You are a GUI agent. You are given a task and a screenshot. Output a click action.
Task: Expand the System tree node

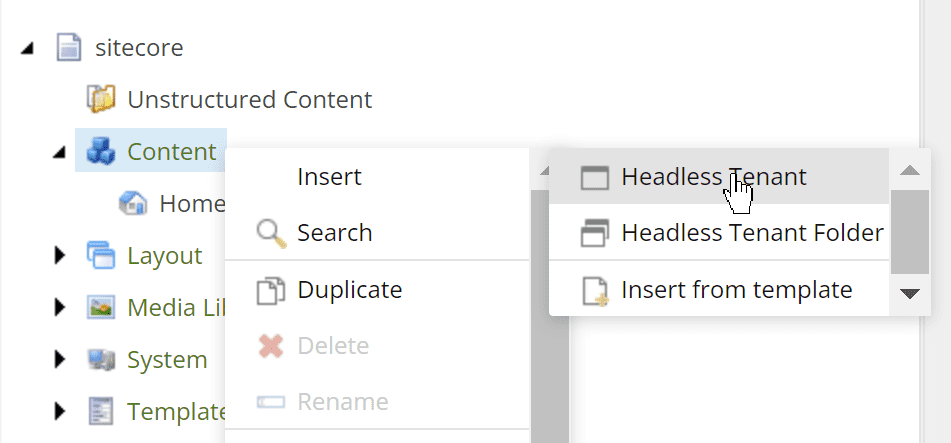tap(60, 360)
